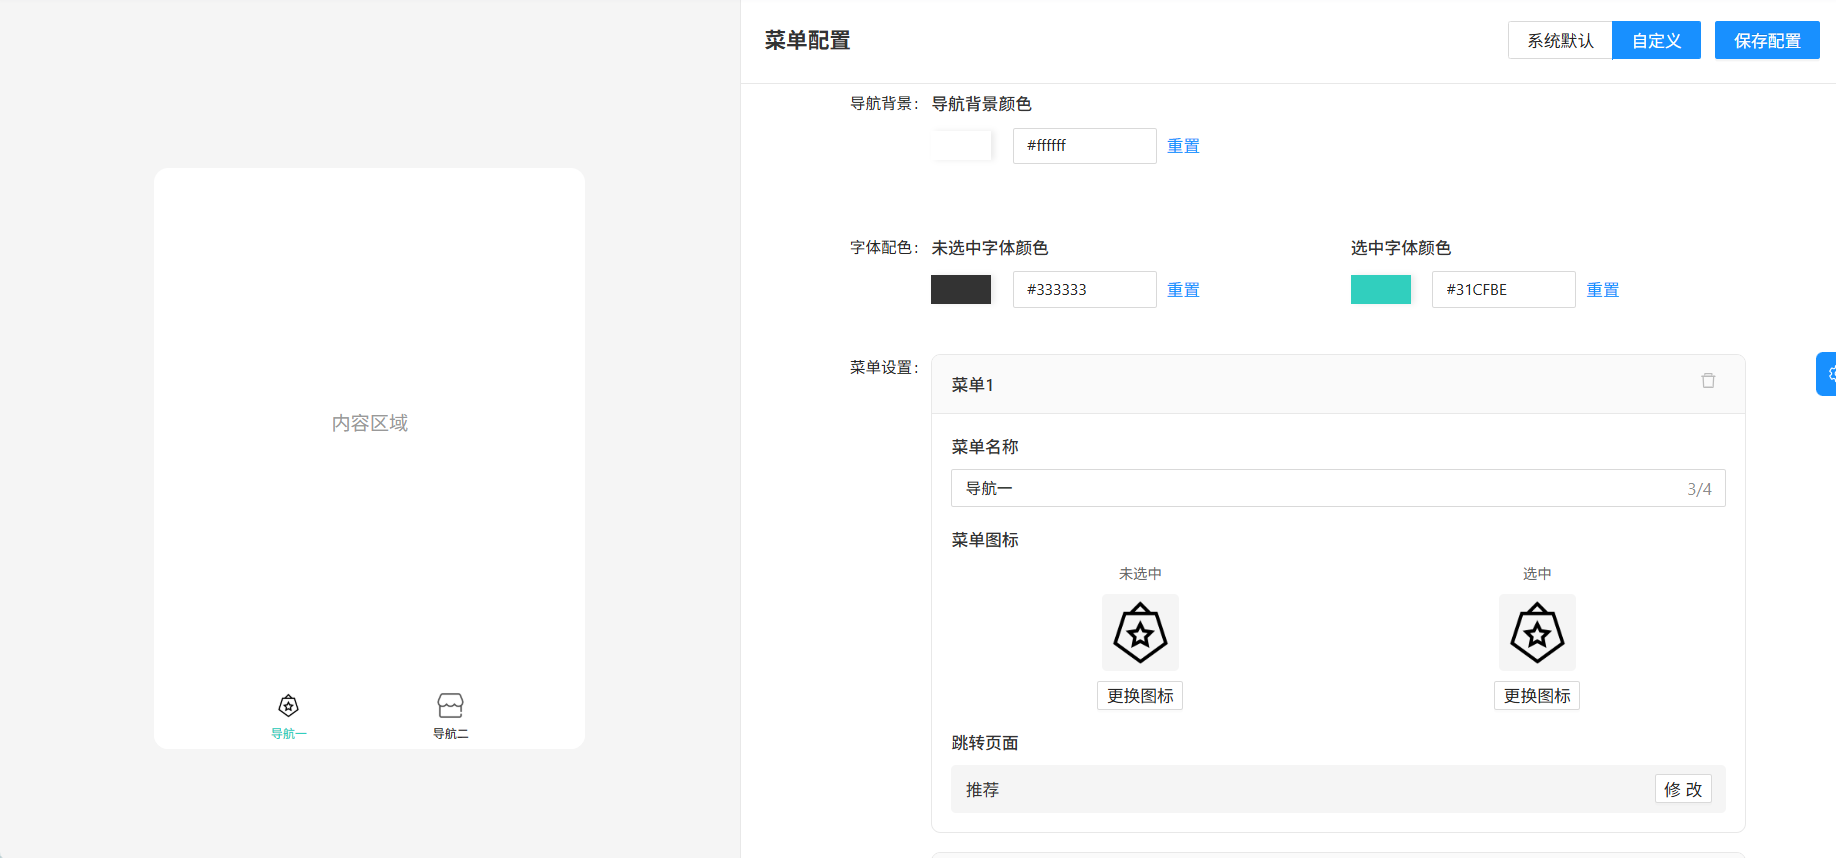Click 修改 button for 跳转页面
Viewport: 1836px width, 858px height.
tap(1683, 789)
